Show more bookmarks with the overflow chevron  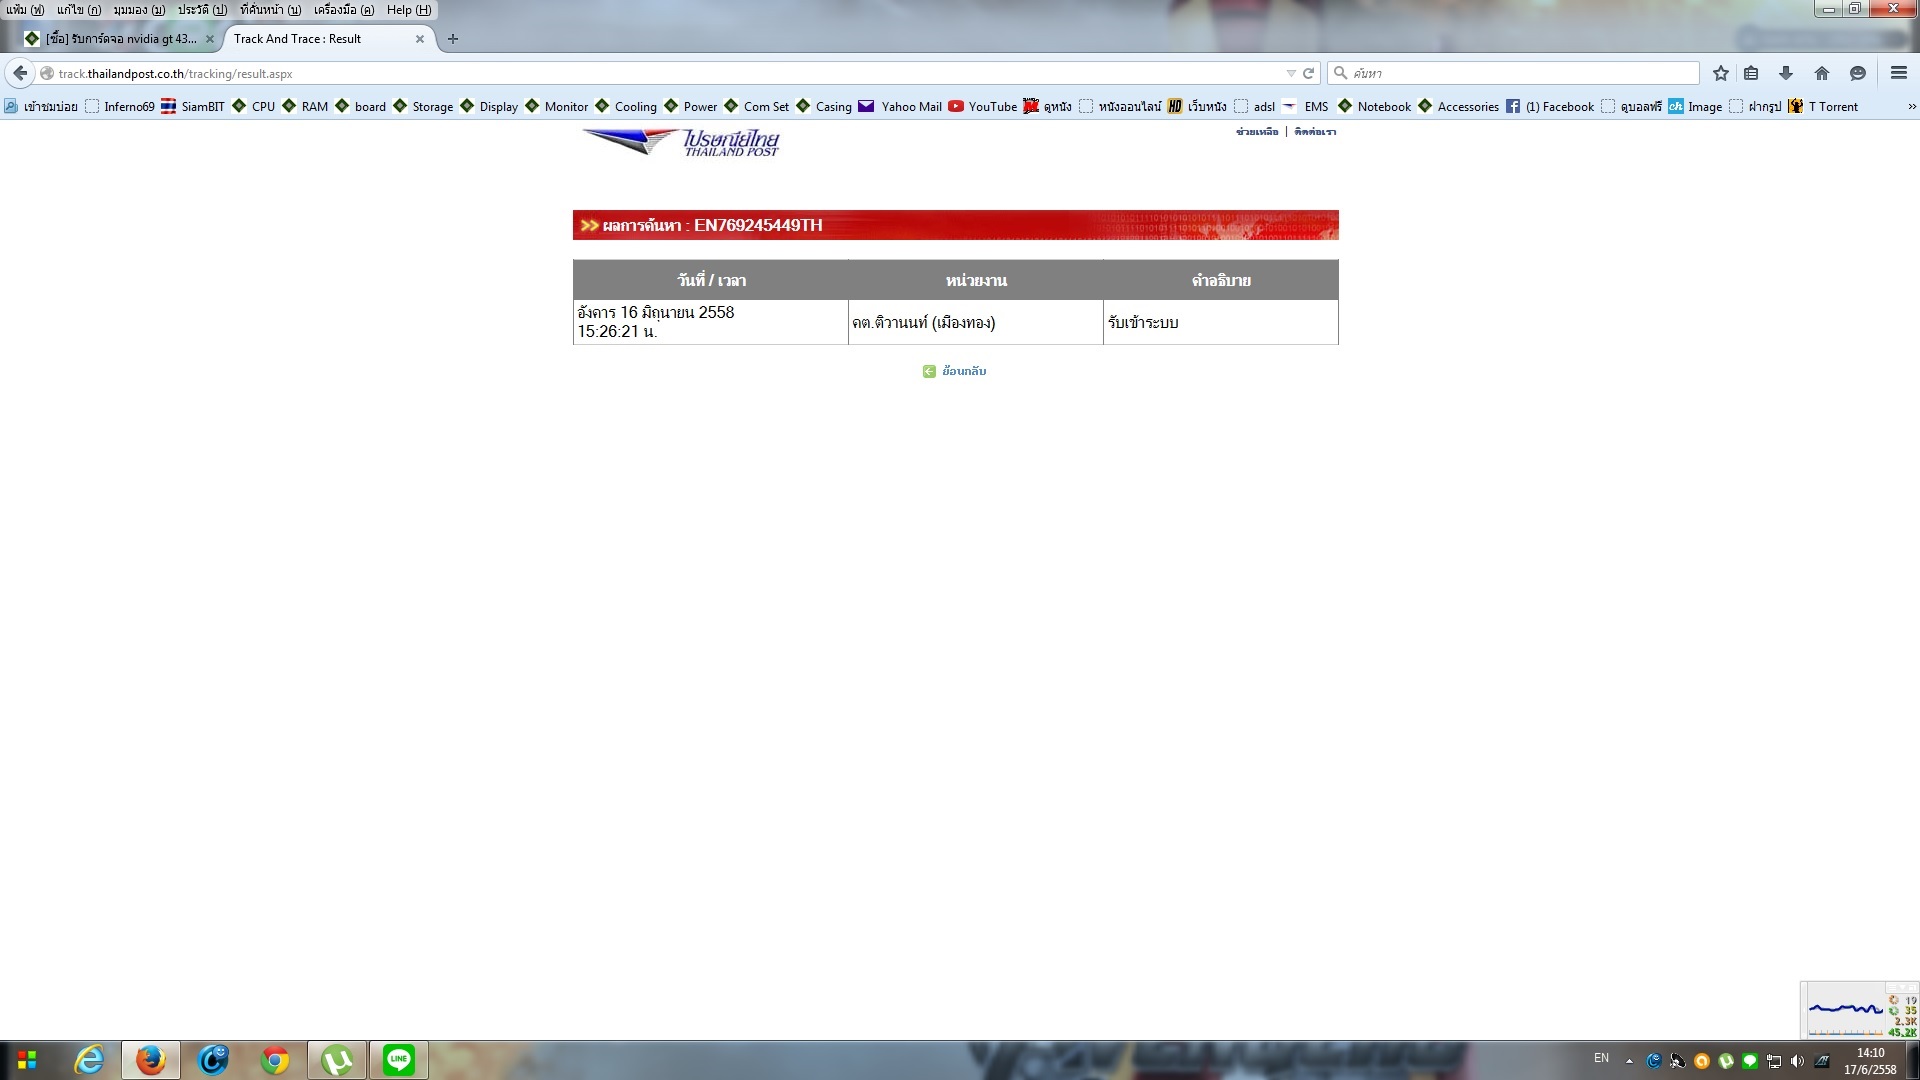(1911, 106)
